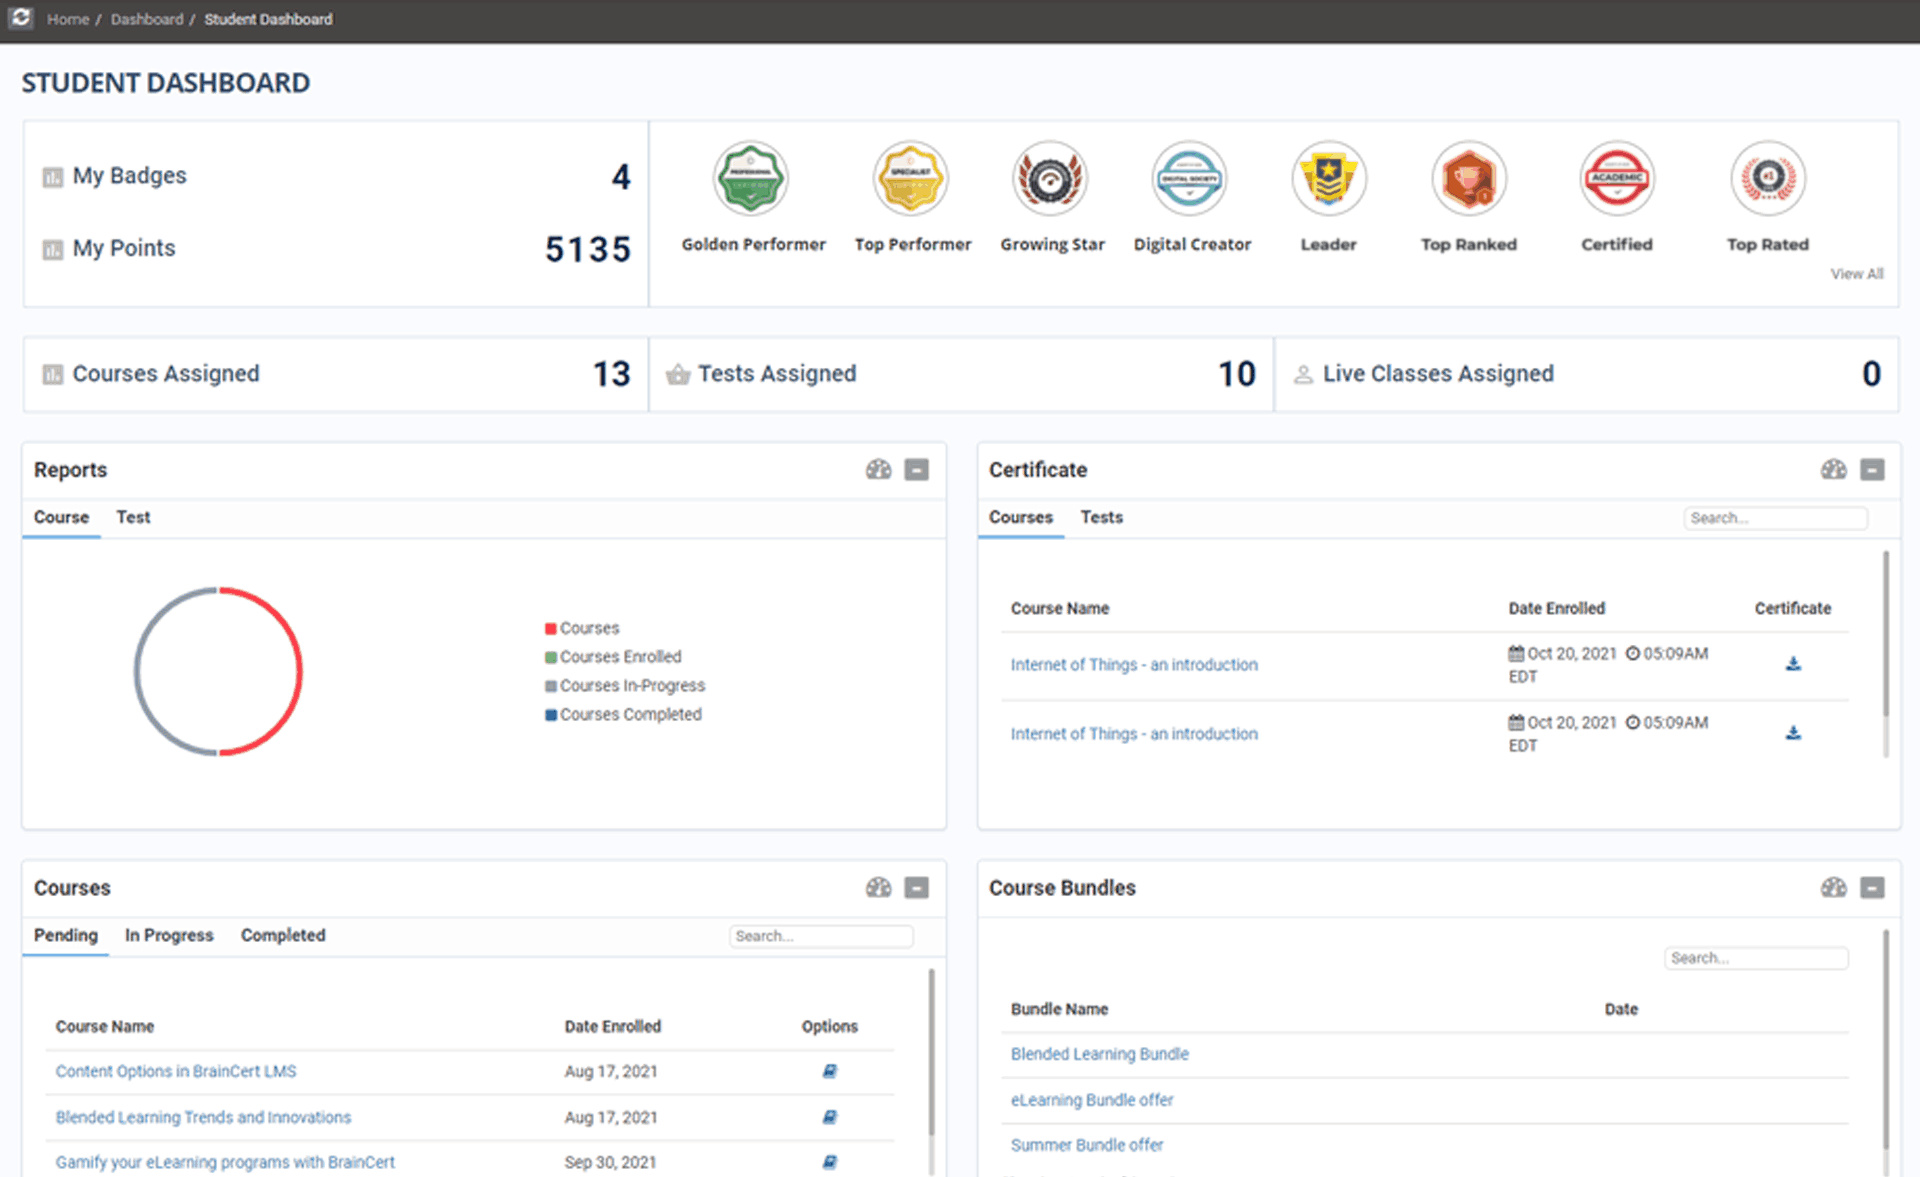Open options icon for Content Options in BrainCert LMS
The height and width of the screenshot is (1177, 1920).
[829, 1071]
